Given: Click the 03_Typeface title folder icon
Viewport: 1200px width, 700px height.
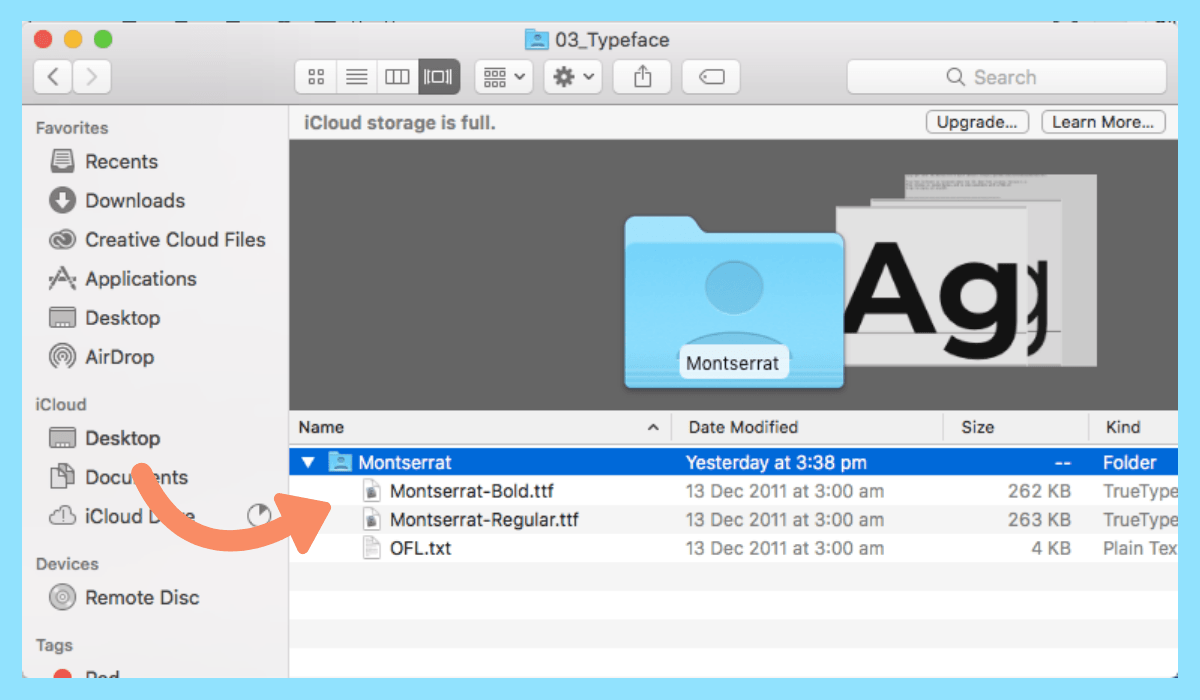Looking at the screenshot, I should (x=537, y=40).
